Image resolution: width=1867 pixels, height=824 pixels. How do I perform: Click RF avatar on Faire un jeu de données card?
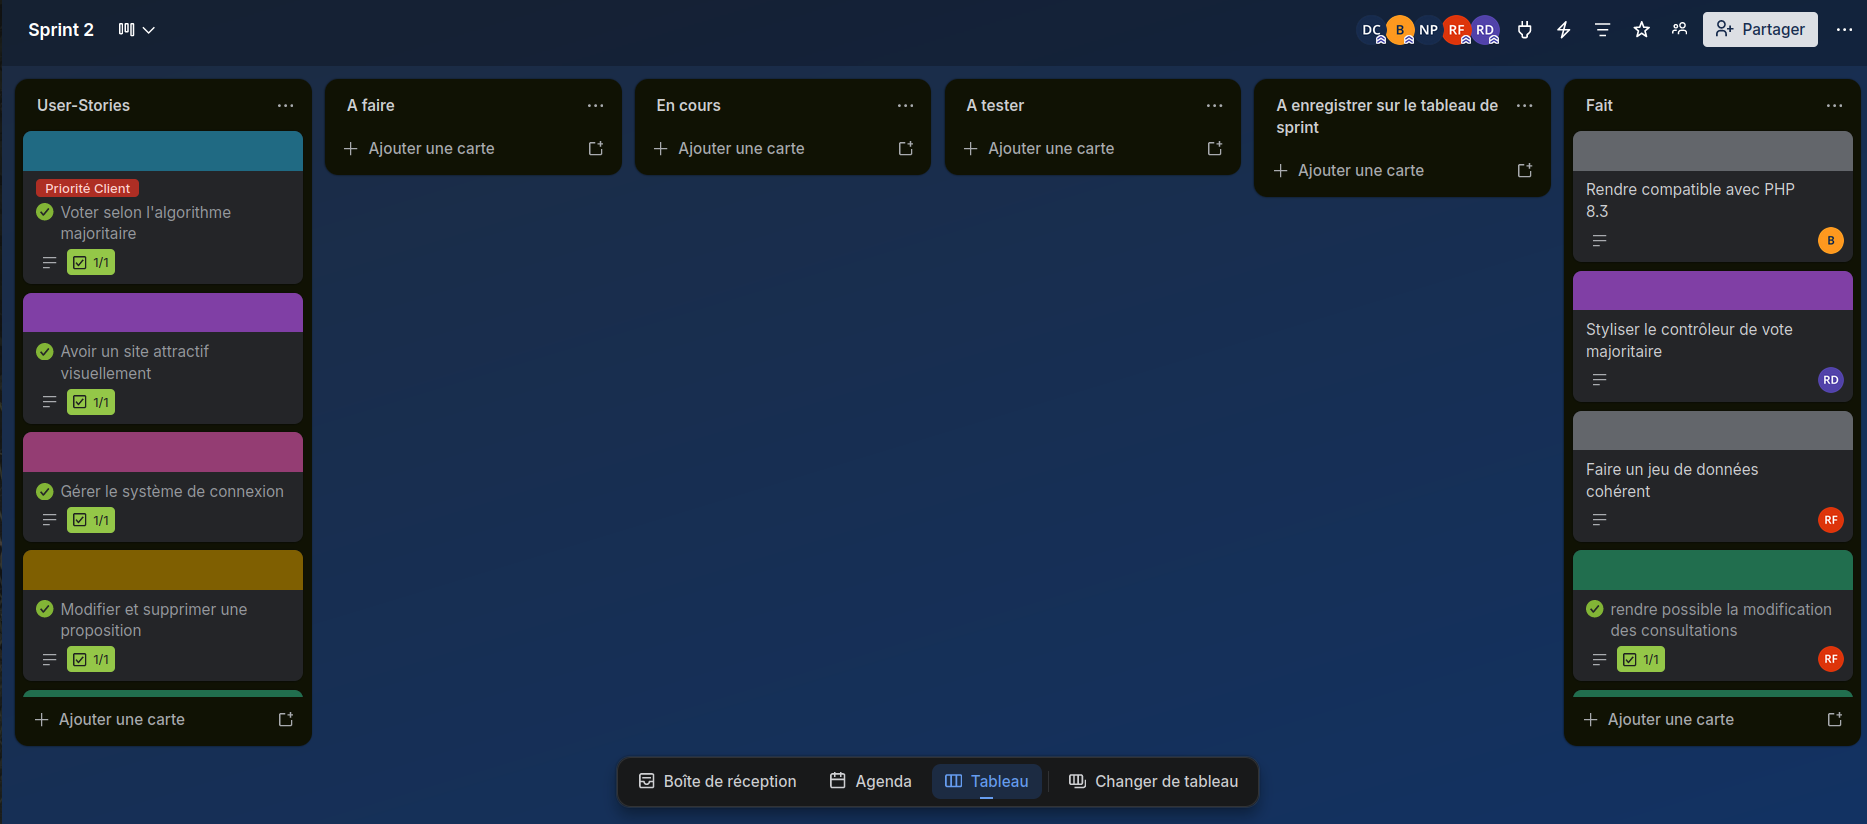coord(1831,520)
